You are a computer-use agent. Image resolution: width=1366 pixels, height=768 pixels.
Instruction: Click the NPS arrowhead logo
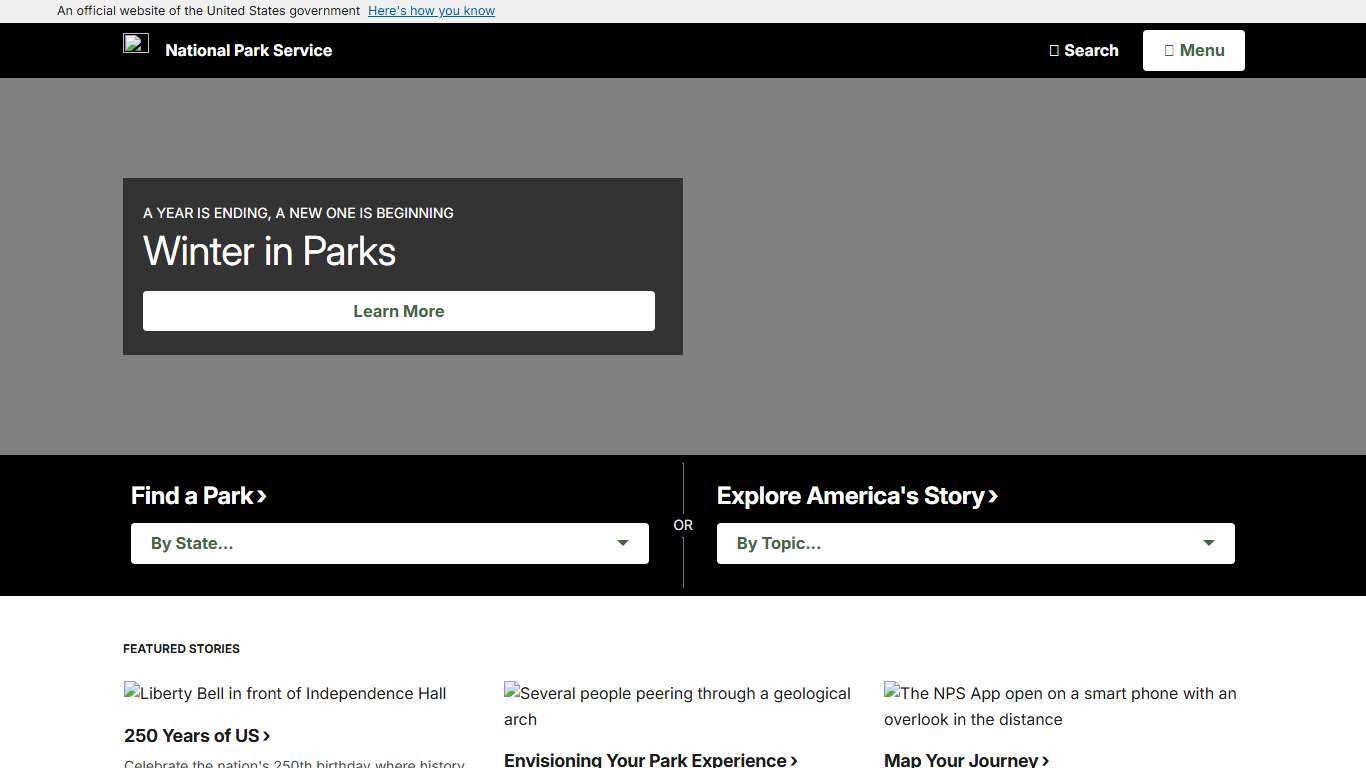click(136, 44)
